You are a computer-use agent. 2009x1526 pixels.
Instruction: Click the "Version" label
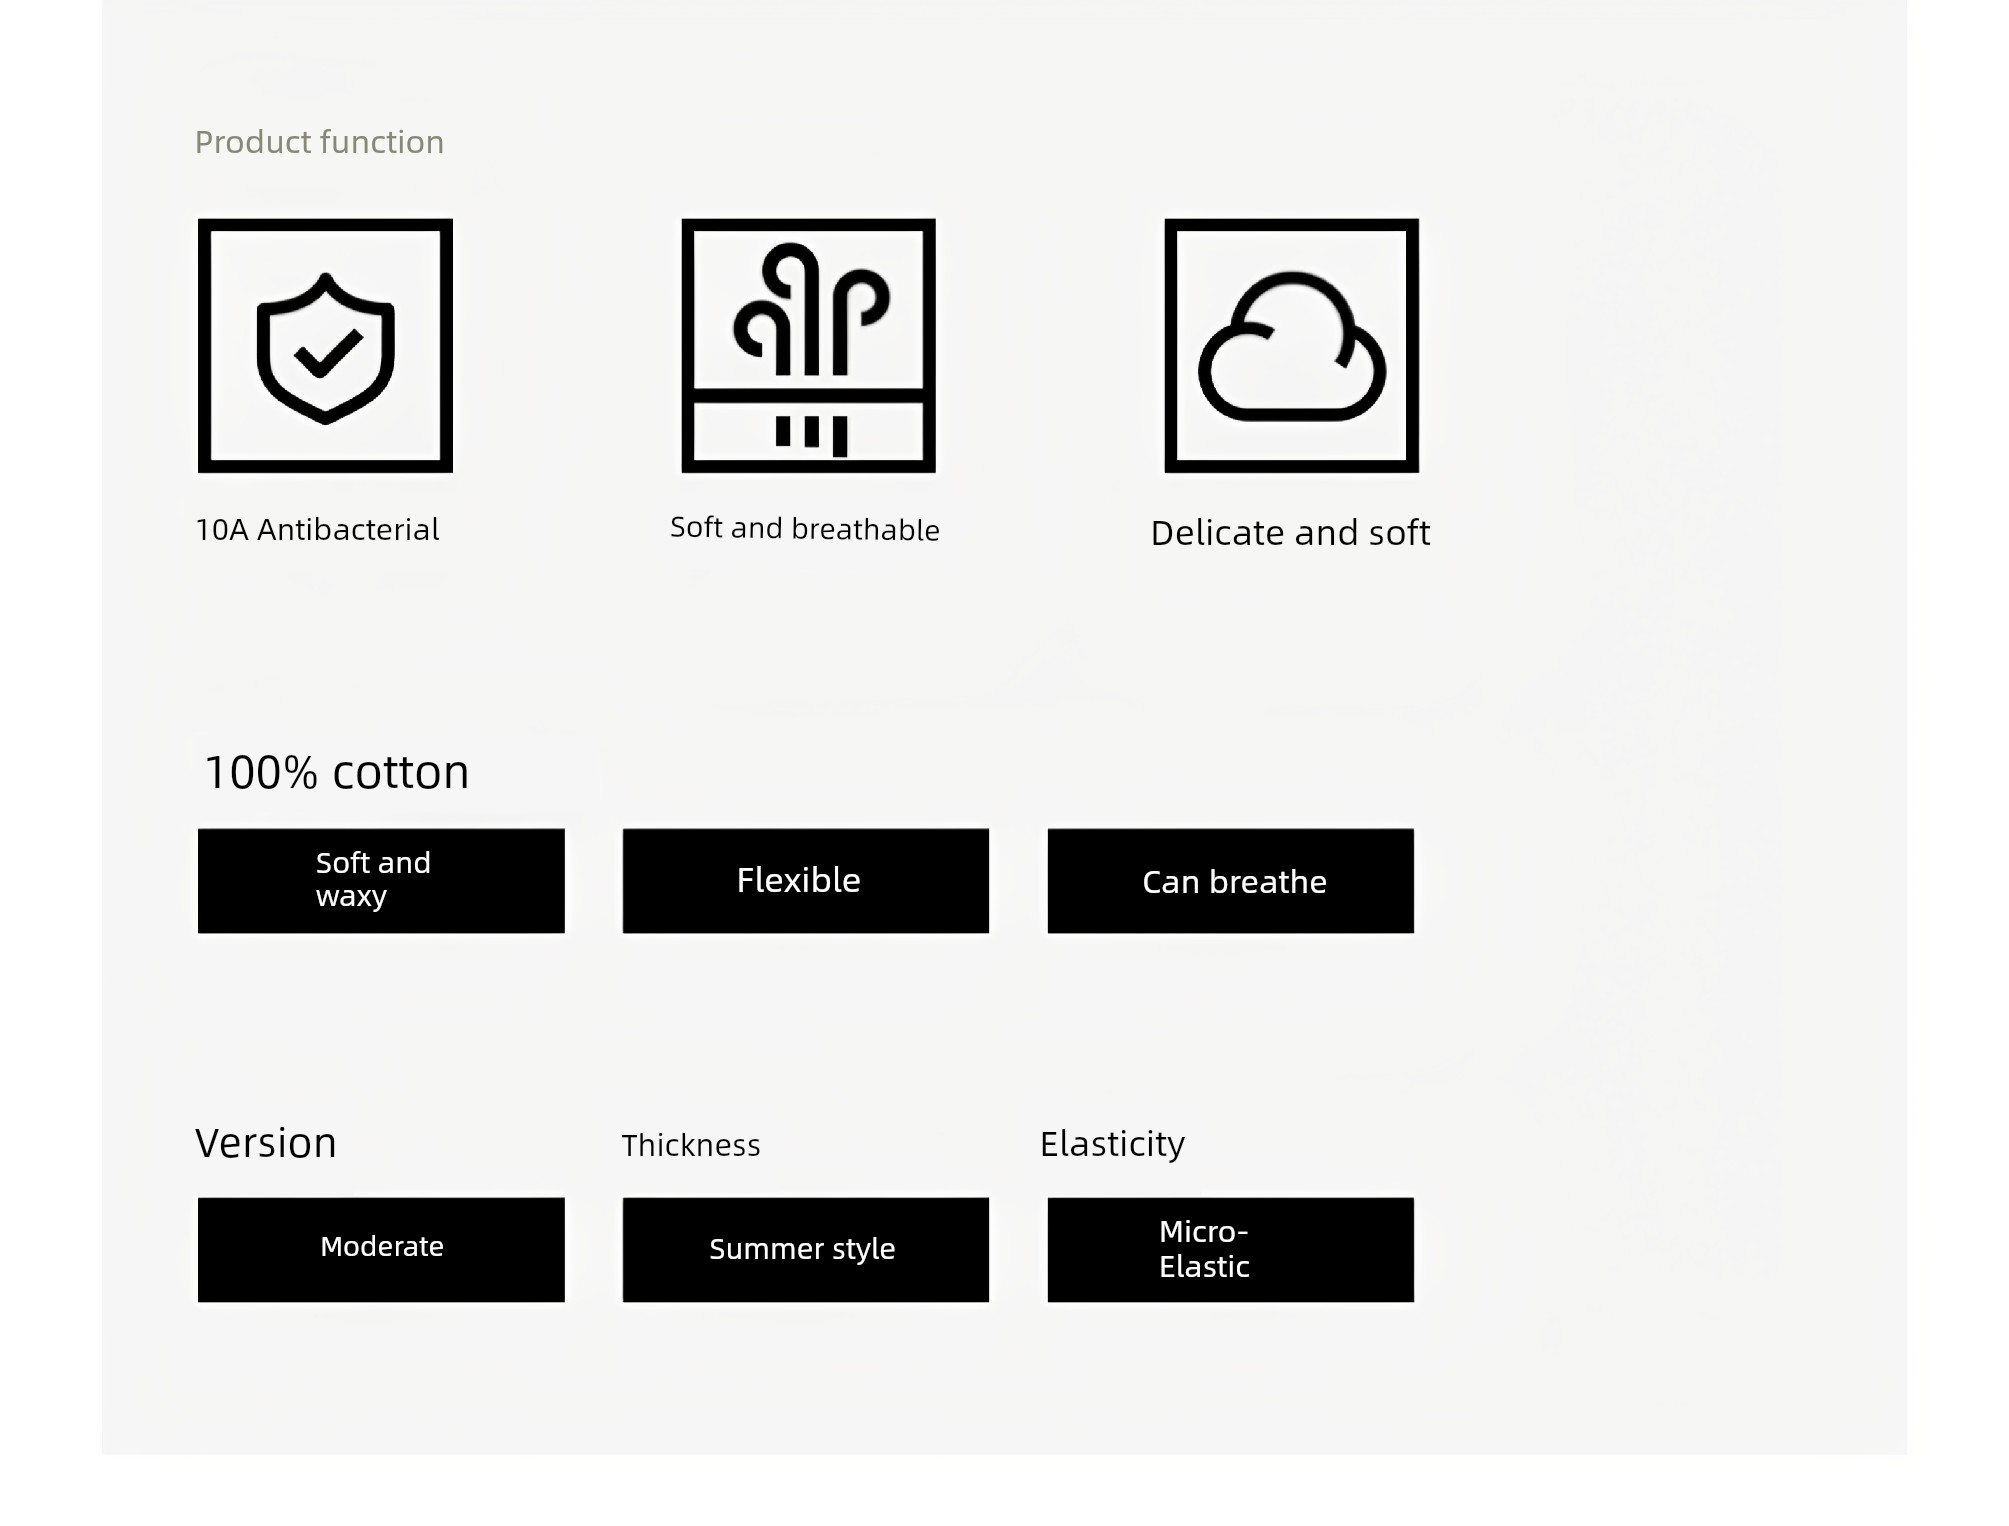[266, 1143]
